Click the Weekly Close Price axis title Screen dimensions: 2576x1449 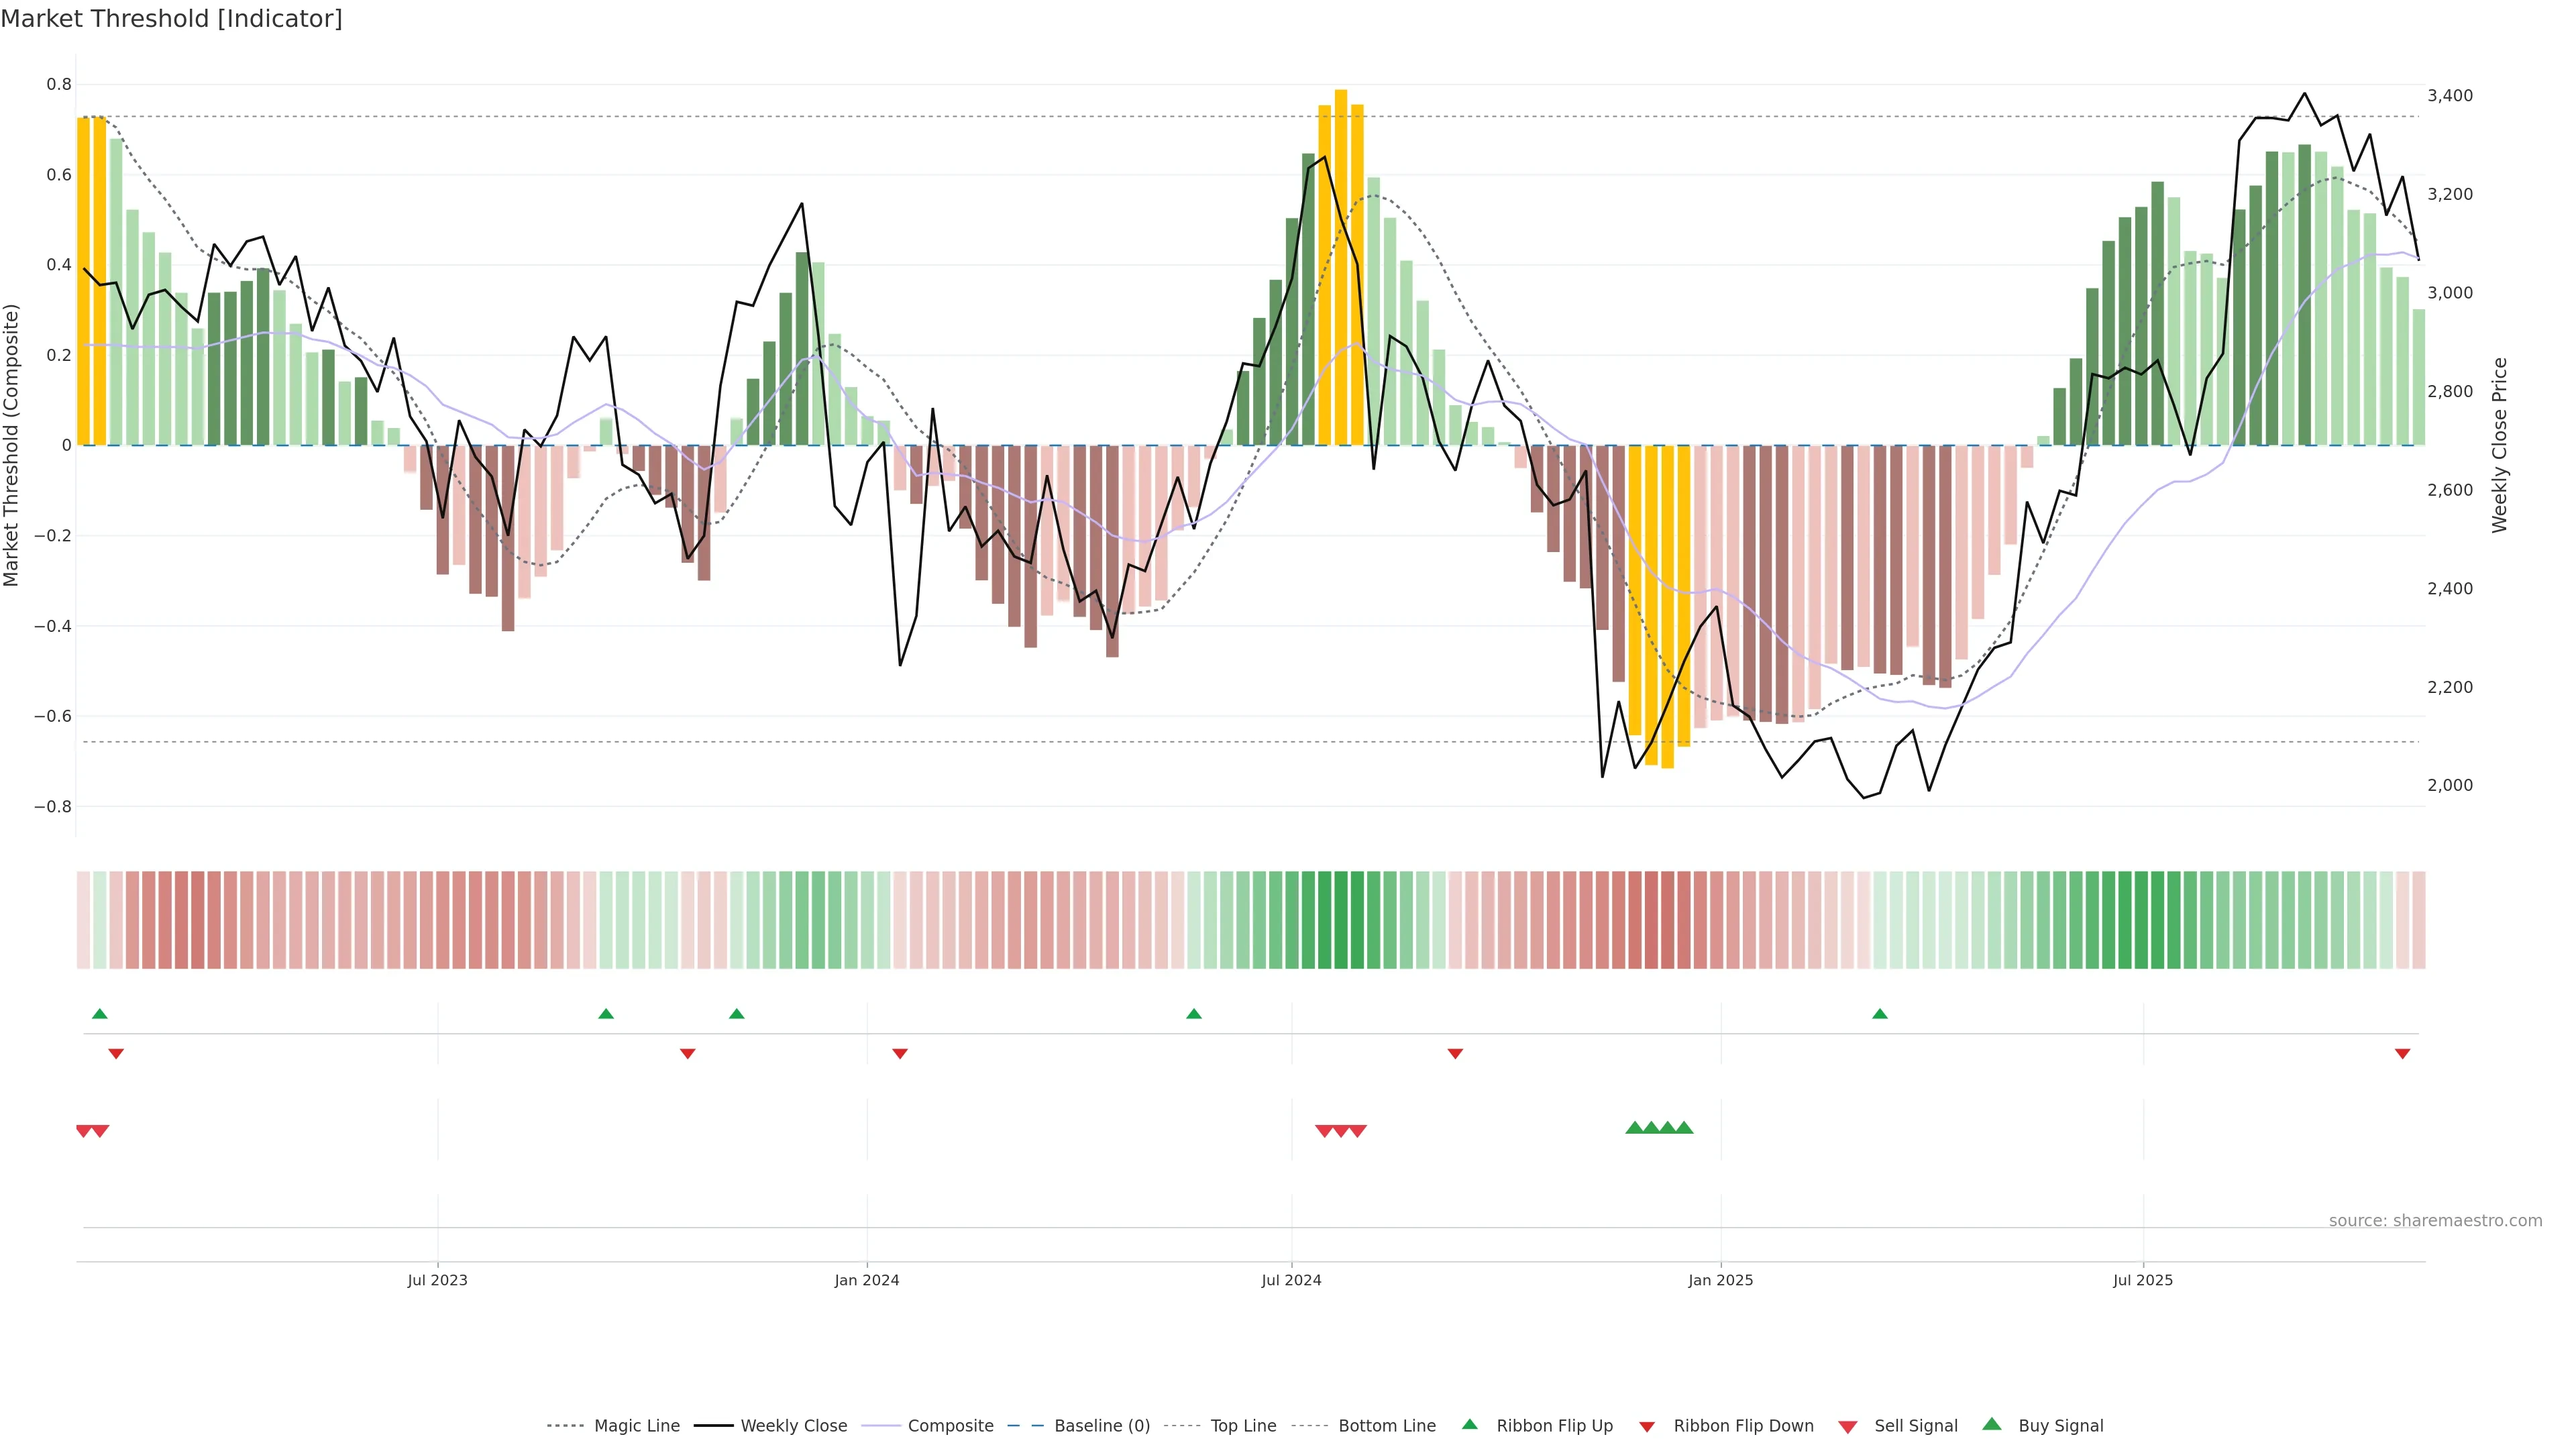click(2500, 445)
